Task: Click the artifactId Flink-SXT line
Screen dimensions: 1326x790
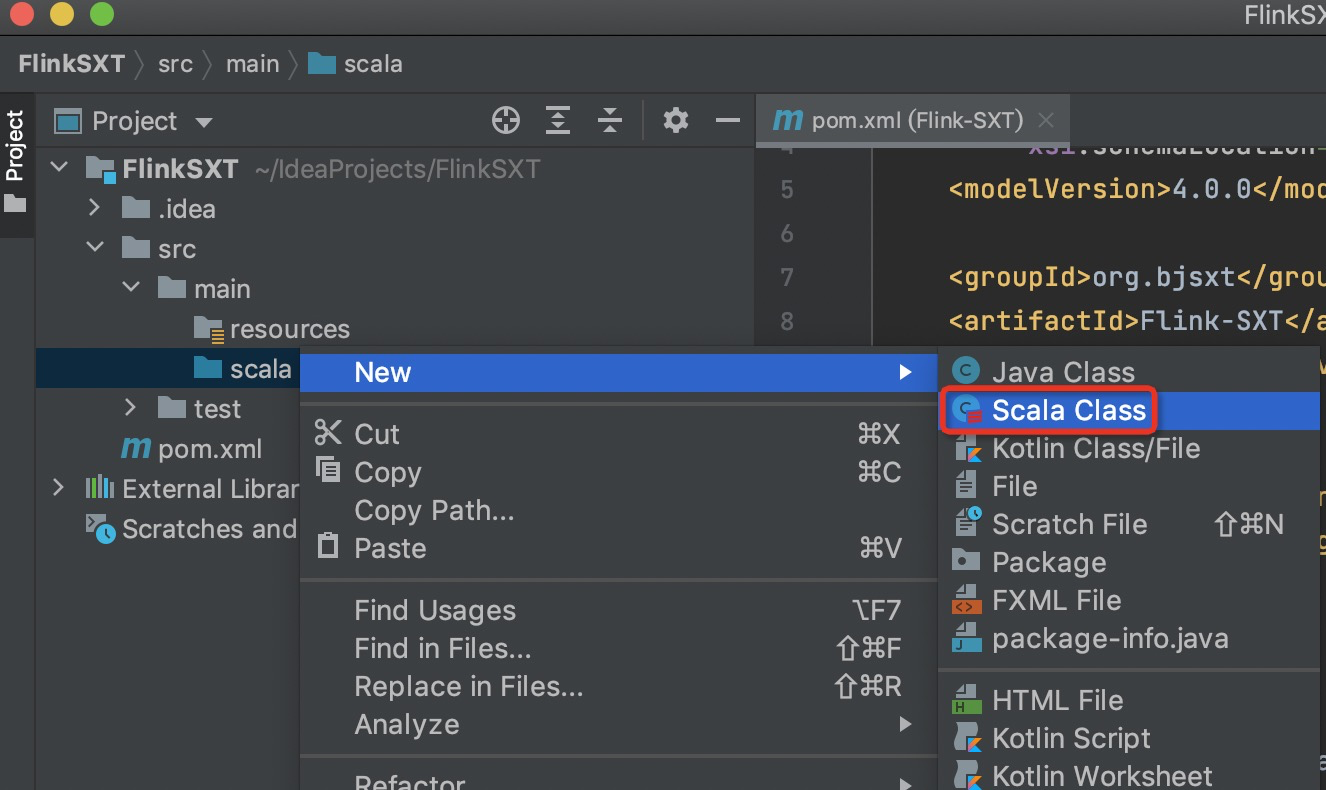Action: [x=1138, y=321]
